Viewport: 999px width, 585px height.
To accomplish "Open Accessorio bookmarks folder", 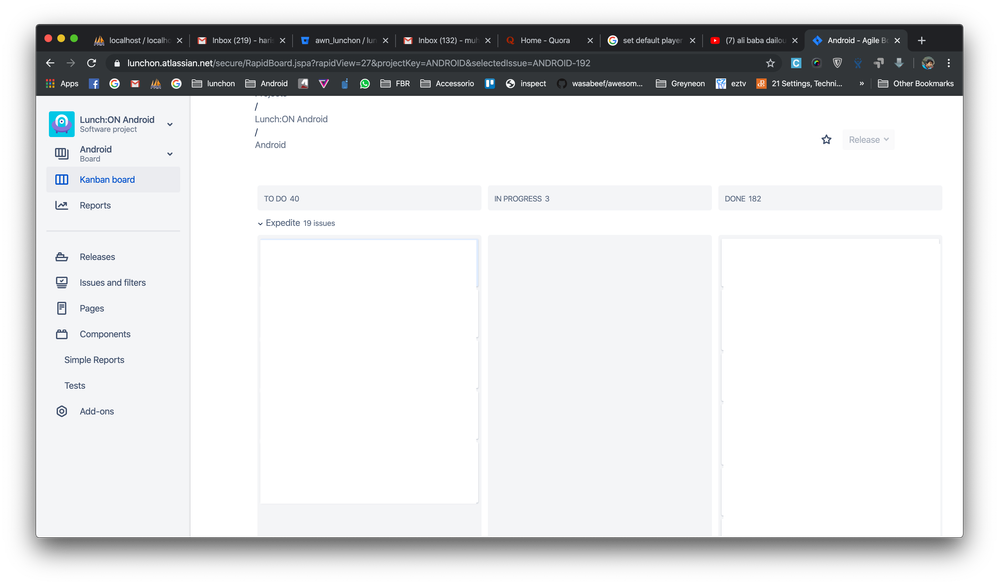I will 447,83.
